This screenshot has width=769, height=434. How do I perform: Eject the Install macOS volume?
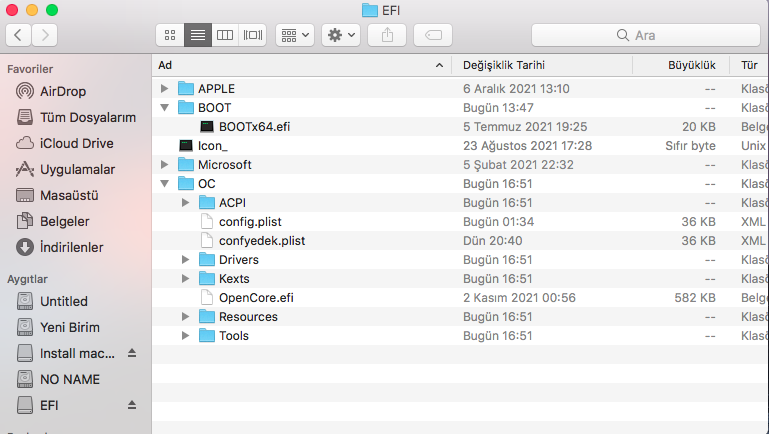coord(131,353)
